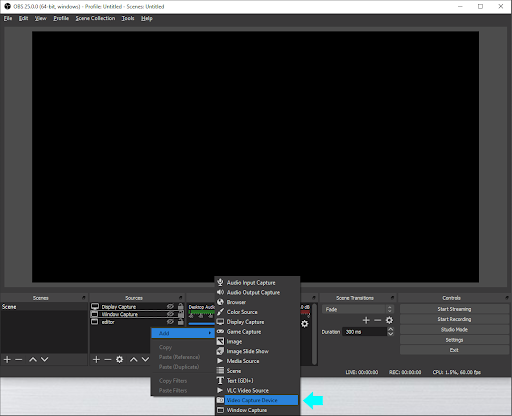Click the Duration 300 ms field
This screenshot has width=512, height=416.
365,332
